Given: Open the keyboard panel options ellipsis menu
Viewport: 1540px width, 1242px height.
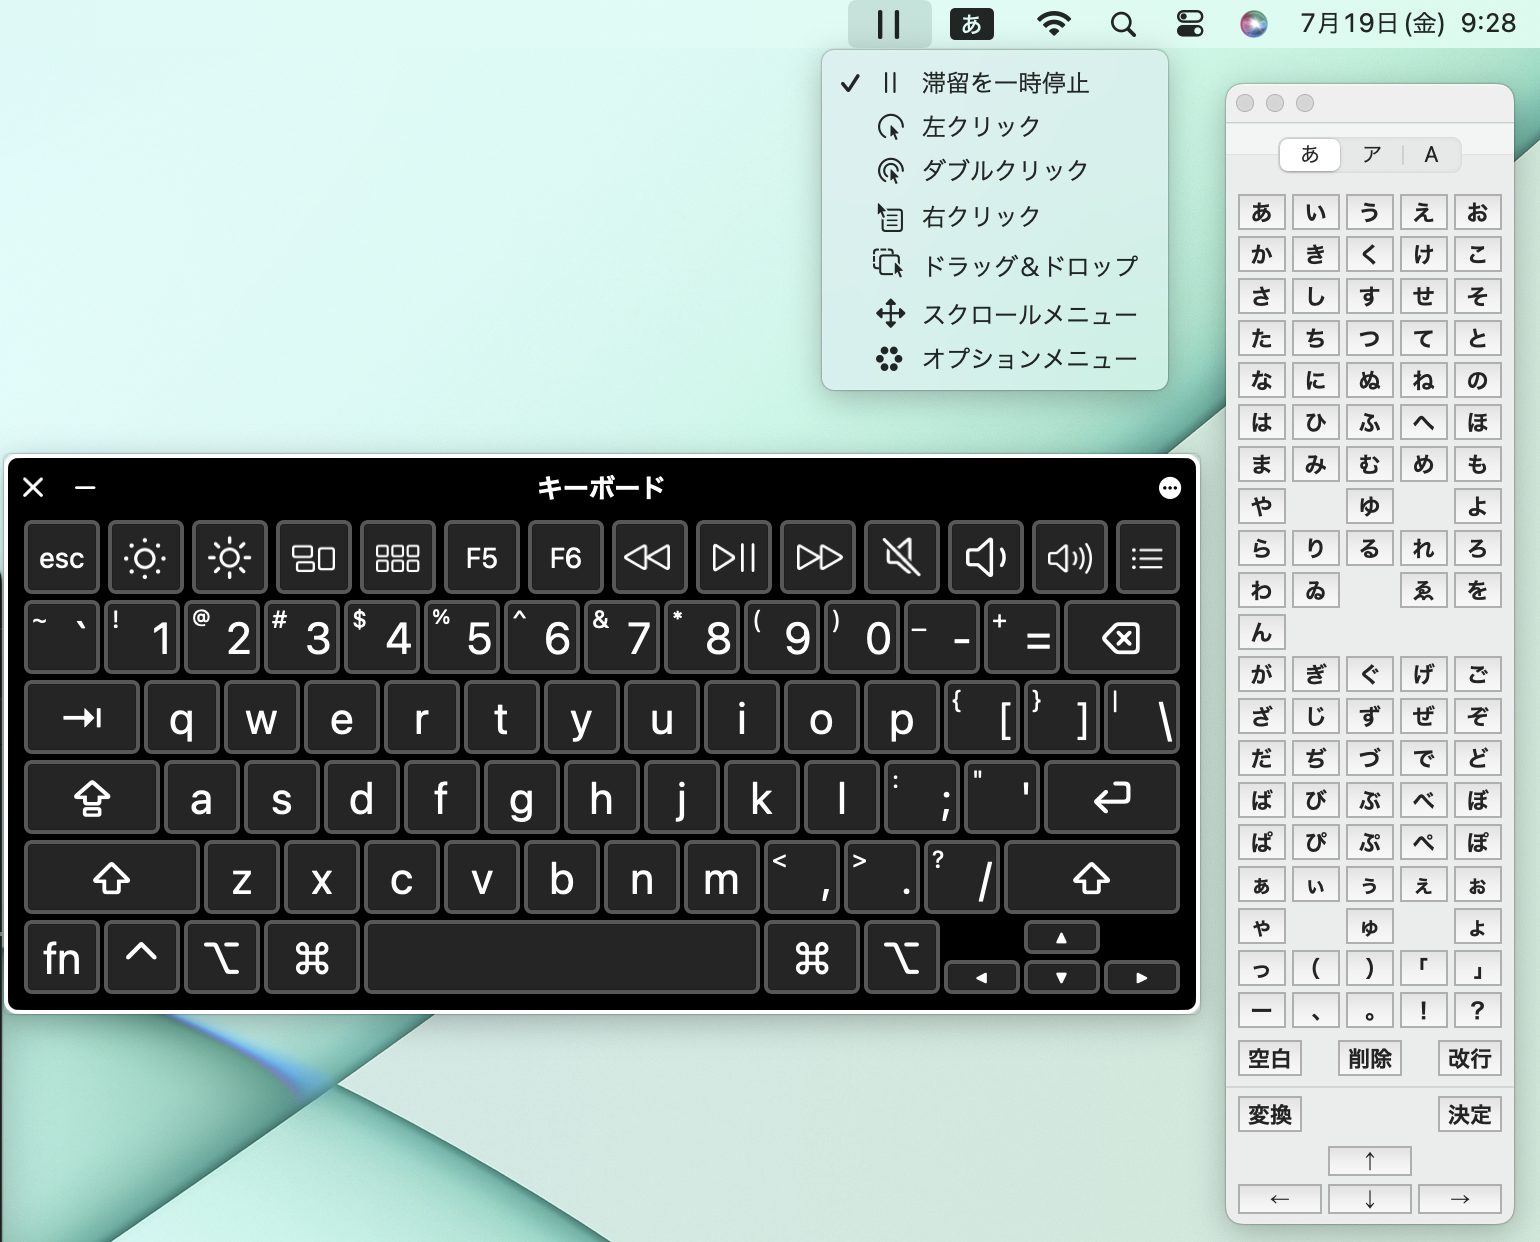Looking at the screenshot, I should click(1170, 488).
